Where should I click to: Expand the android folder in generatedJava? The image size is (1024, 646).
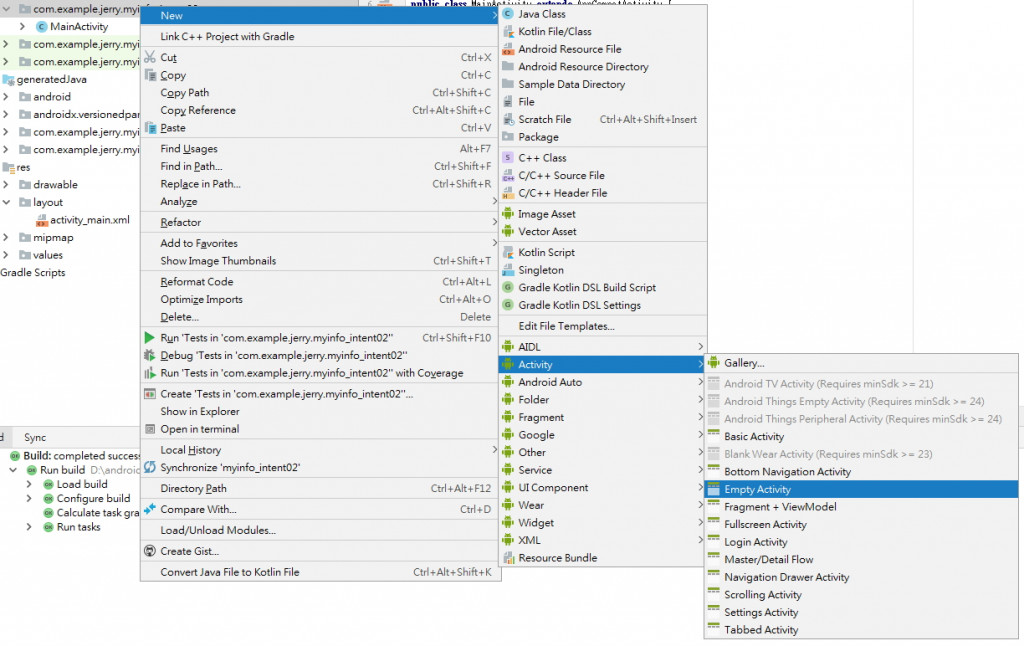[6, 97]
